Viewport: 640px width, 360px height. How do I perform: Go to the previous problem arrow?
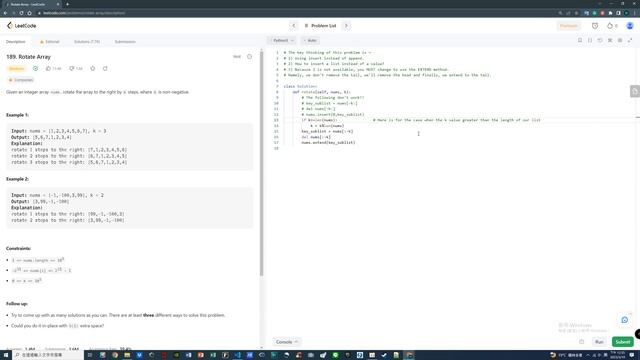pyautogui.click(x=293, y=26)
